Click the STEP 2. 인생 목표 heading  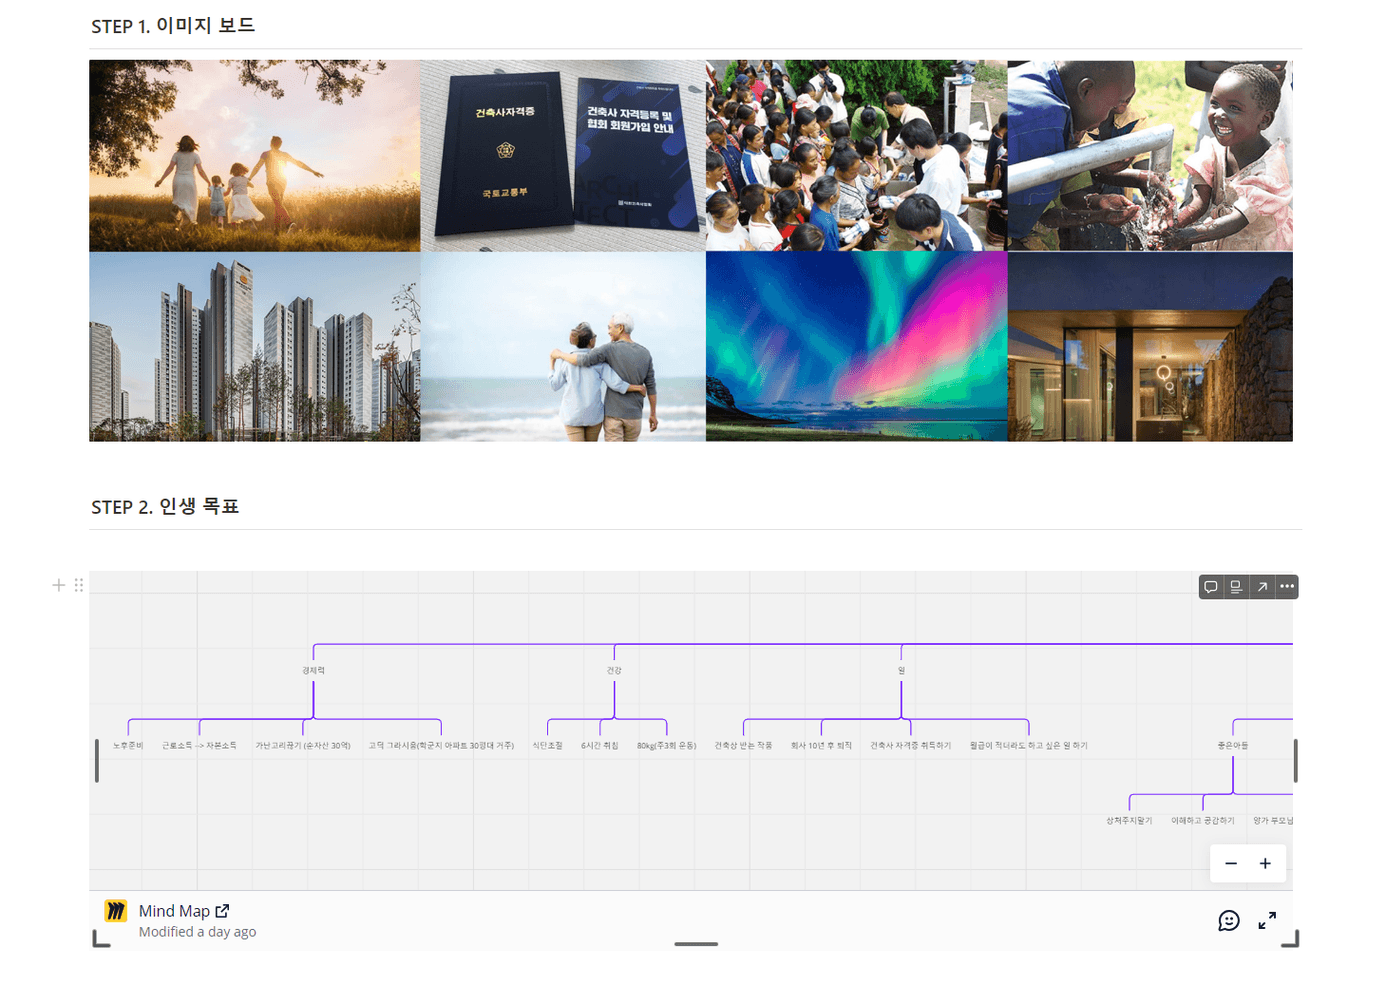coord(165,507)
